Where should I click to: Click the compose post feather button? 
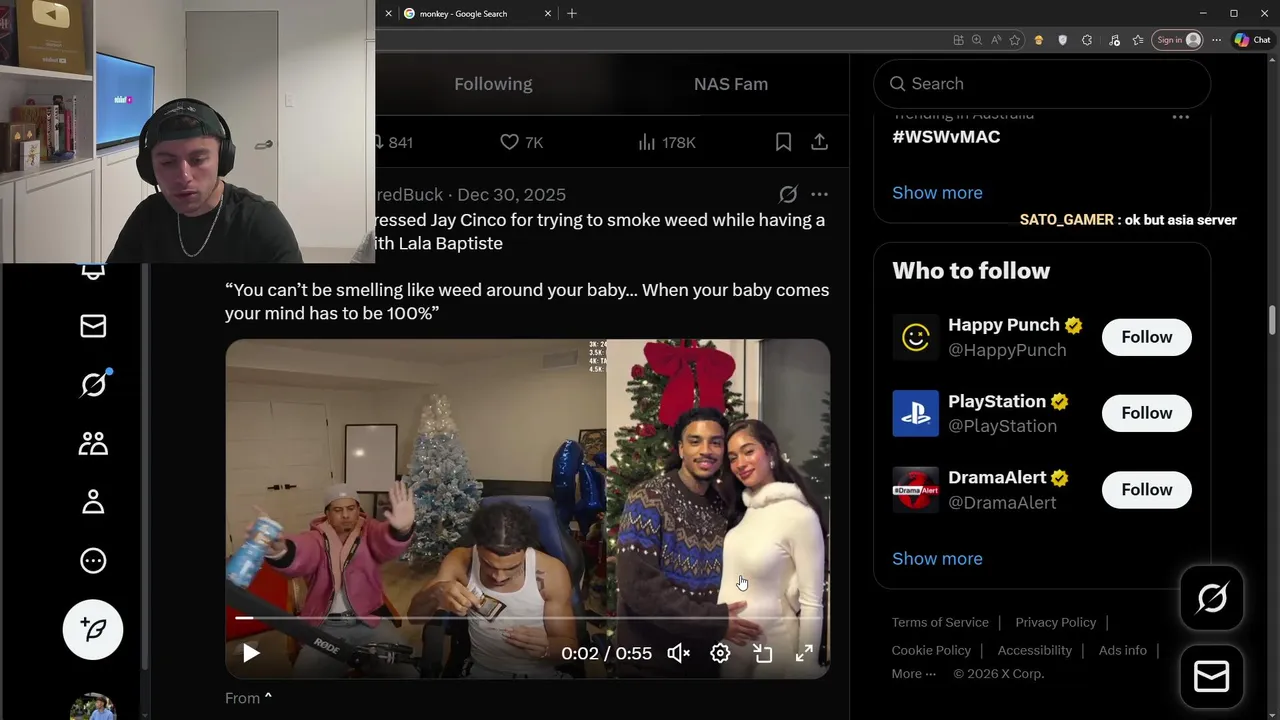[93, 629]
